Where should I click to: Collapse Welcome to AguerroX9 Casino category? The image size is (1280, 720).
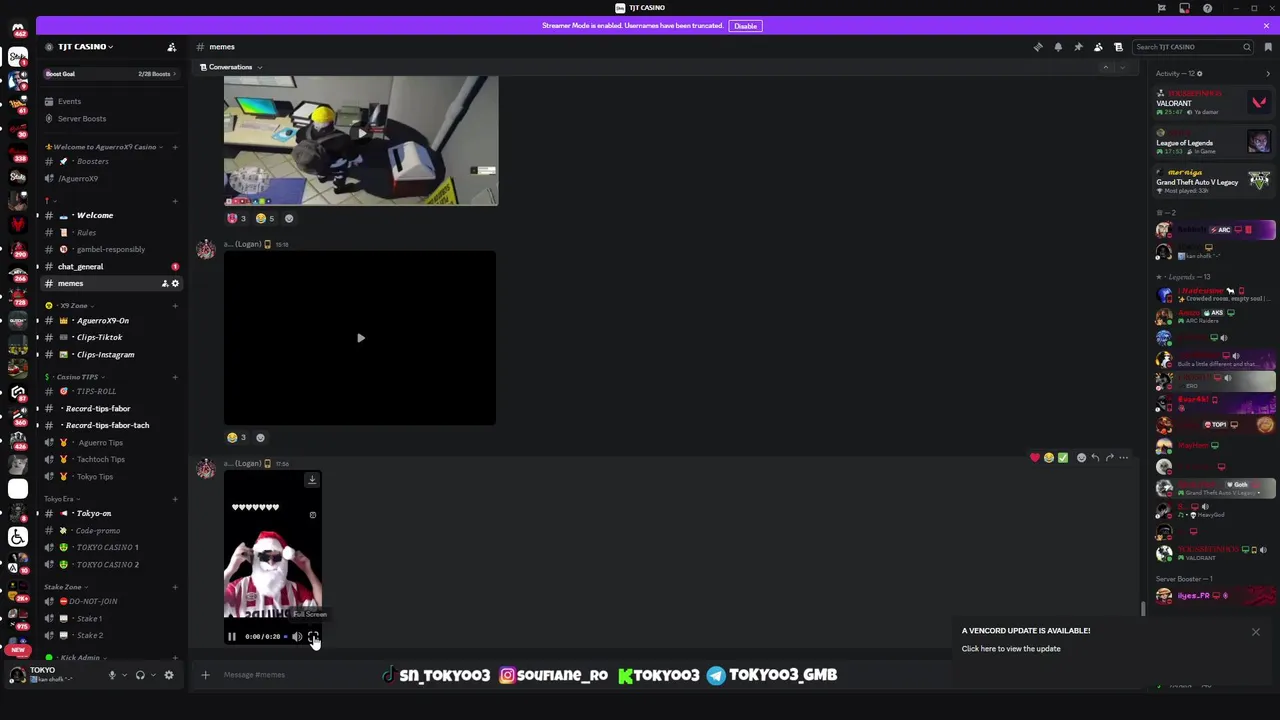[x=102, y=147]
